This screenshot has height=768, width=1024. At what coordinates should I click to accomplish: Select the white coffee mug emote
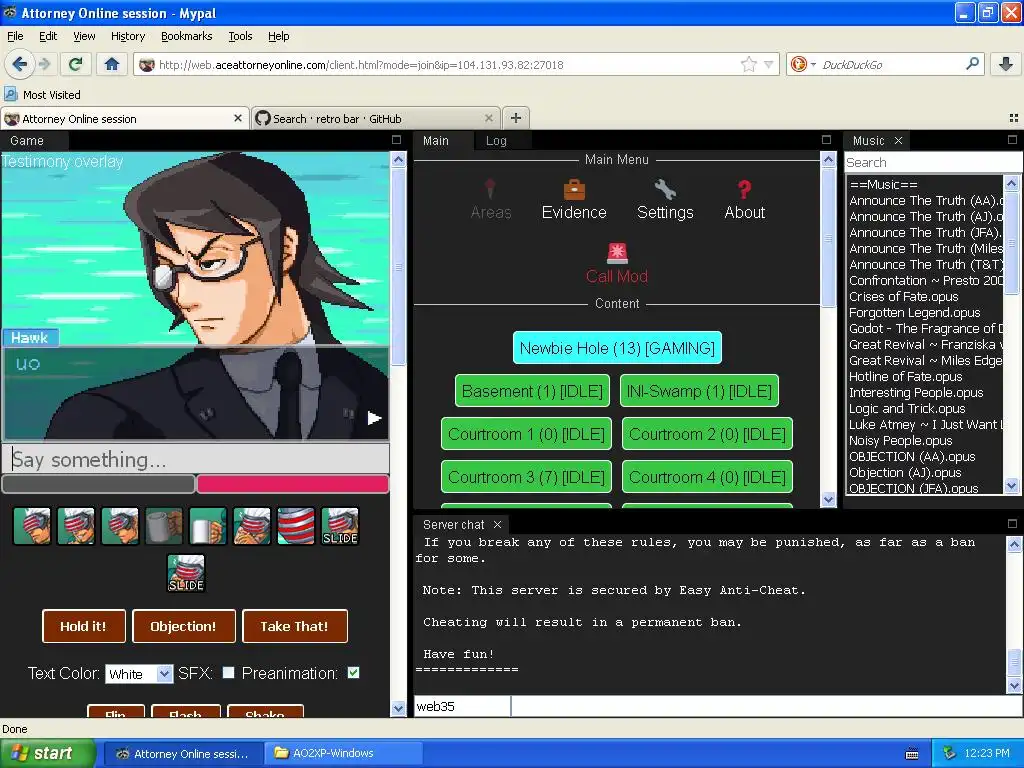(208, 526)
